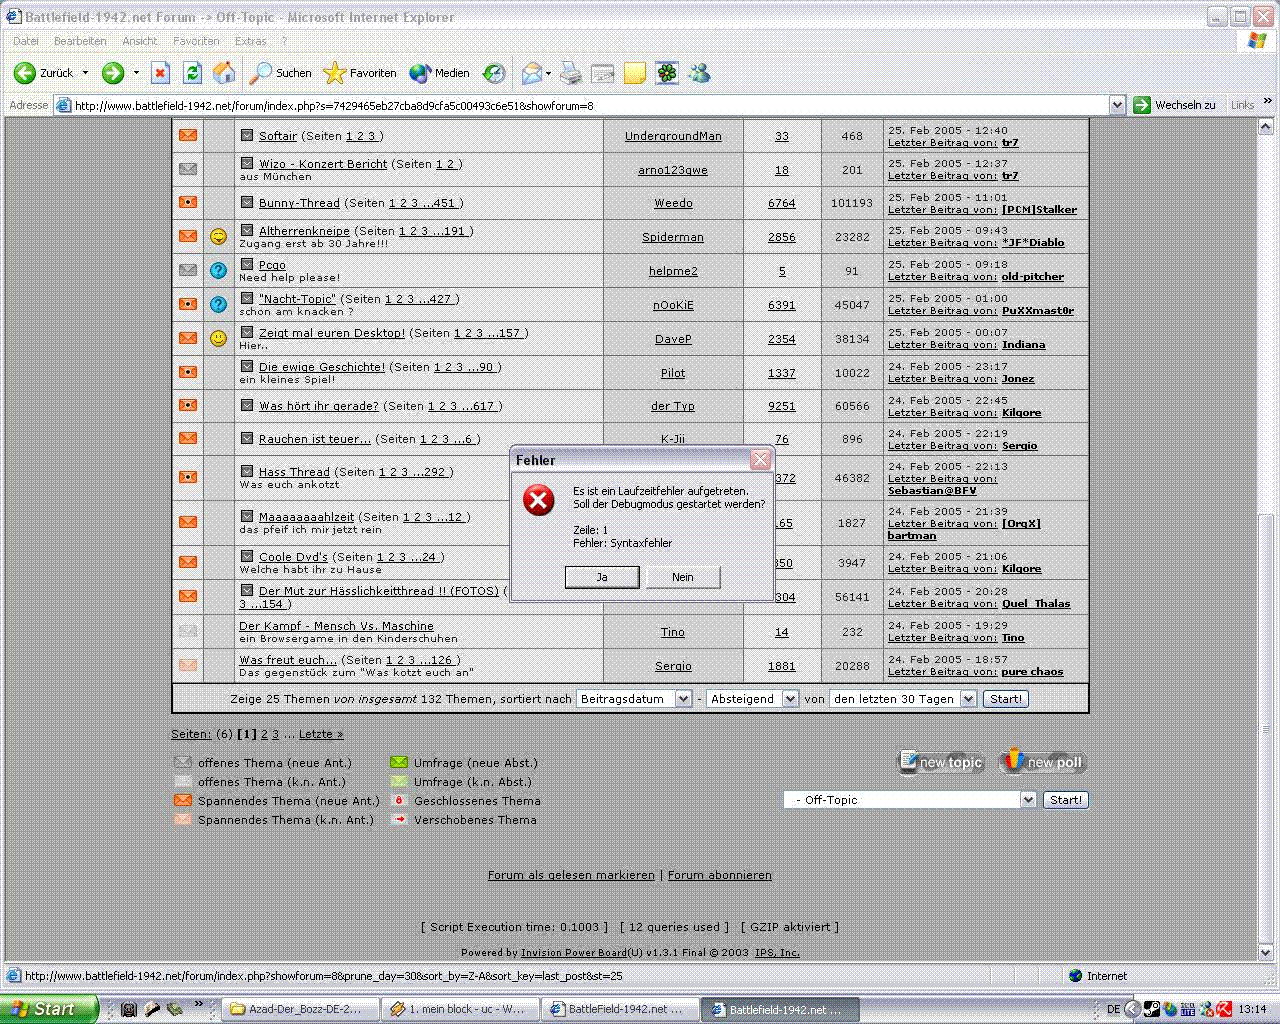Click the vertical page scrollbar
1280x1024 pixels.
coord(1268,540)
